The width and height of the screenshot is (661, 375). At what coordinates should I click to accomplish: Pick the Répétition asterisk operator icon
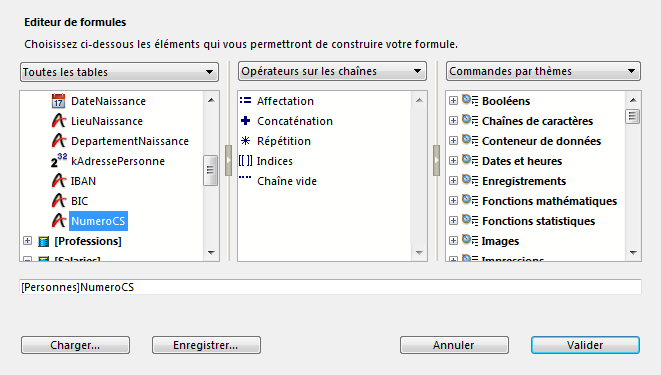(245, 141)
